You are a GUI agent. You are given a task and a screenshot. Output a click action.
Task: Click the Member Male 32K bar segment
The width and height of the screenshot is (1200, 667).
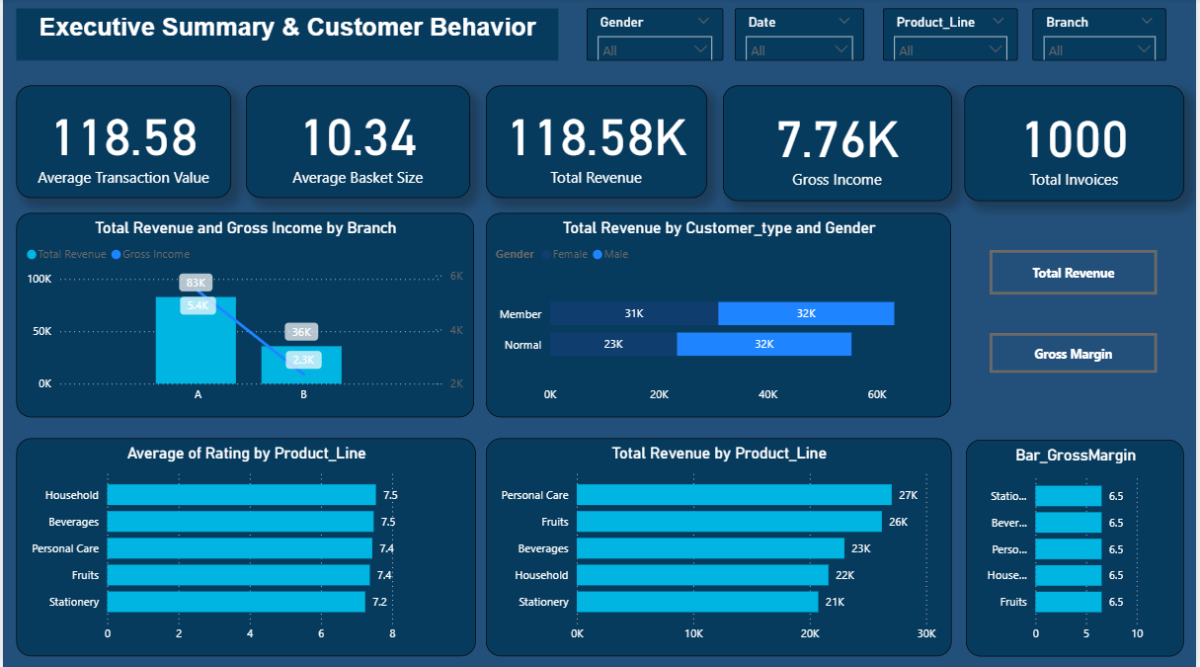(806, 314)
